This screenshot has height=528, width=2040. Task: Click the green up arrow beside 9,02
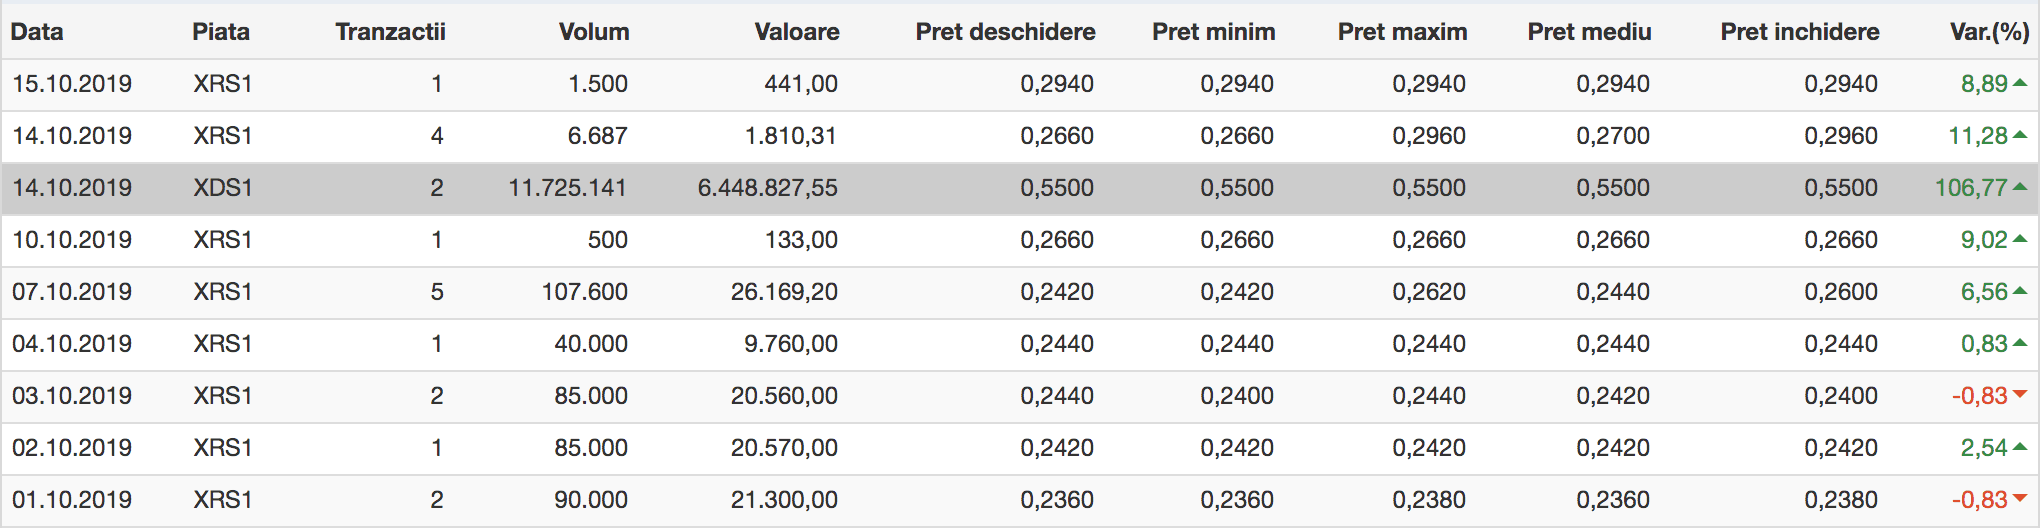(2020, 239)
